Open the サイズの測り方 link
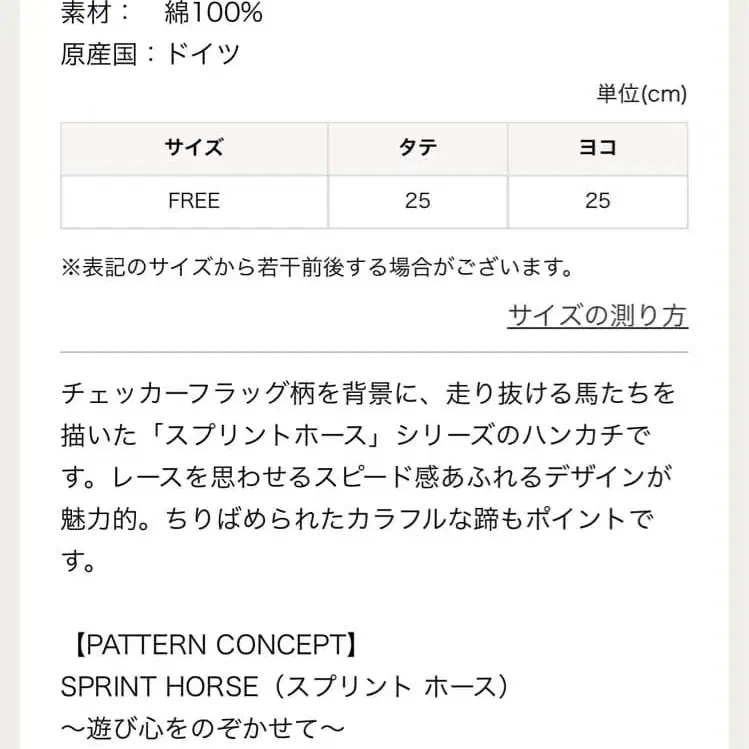The height and width of the screenshot is (749, 749). (597, 316)
